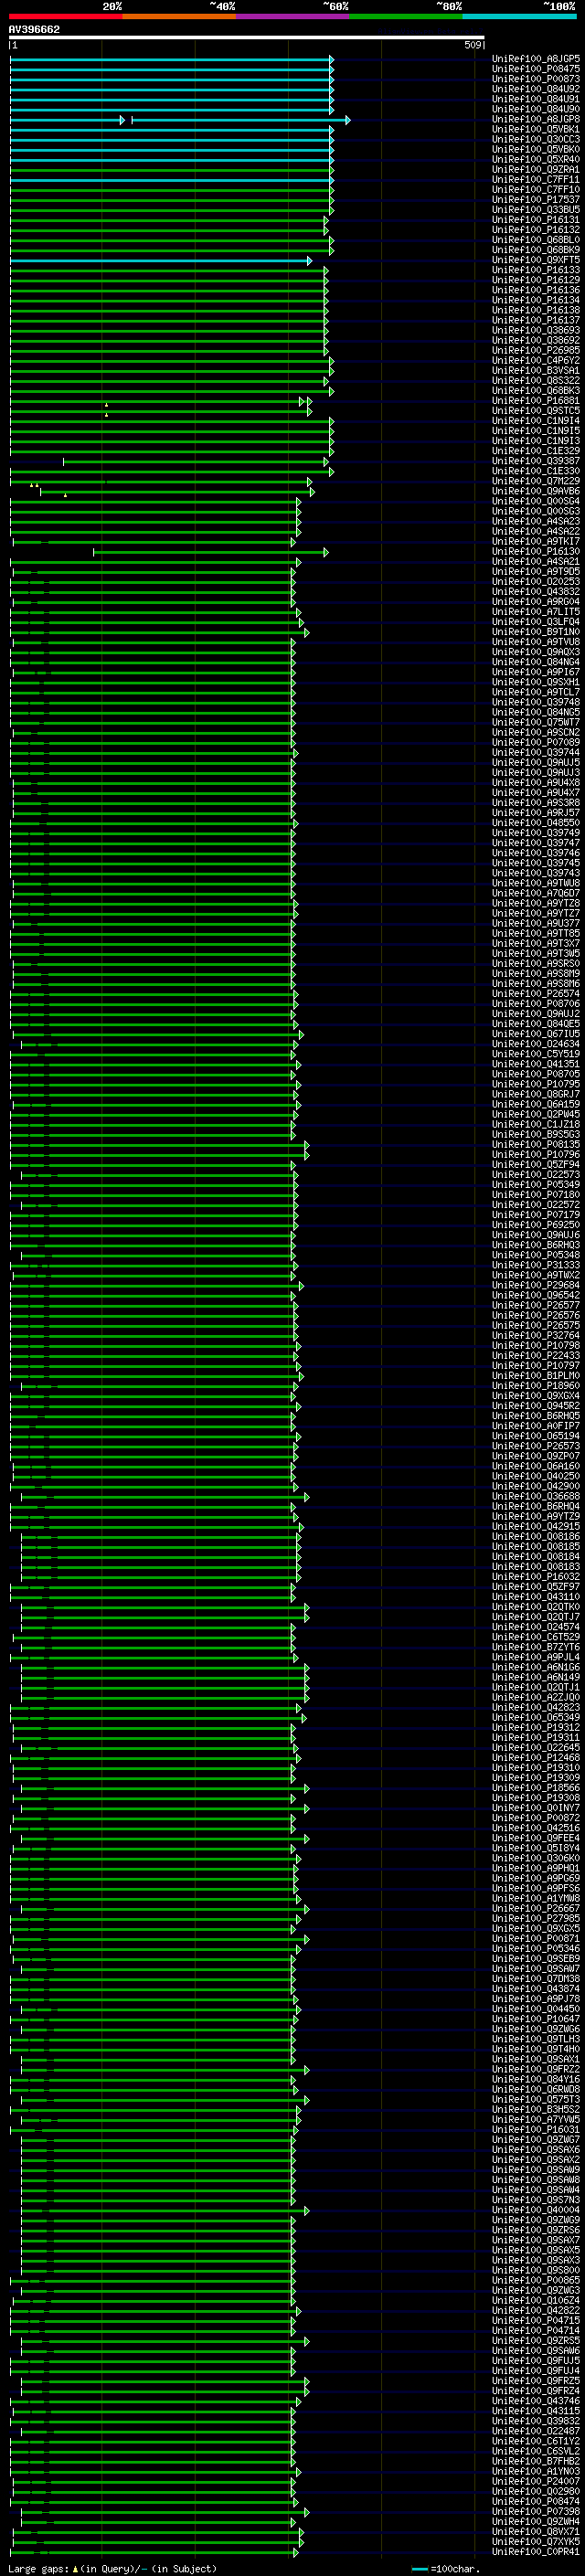The height and width of the screenshot is (2576, 585).
Task: Select hit UniRef100_P07179
Action: 536,1215
